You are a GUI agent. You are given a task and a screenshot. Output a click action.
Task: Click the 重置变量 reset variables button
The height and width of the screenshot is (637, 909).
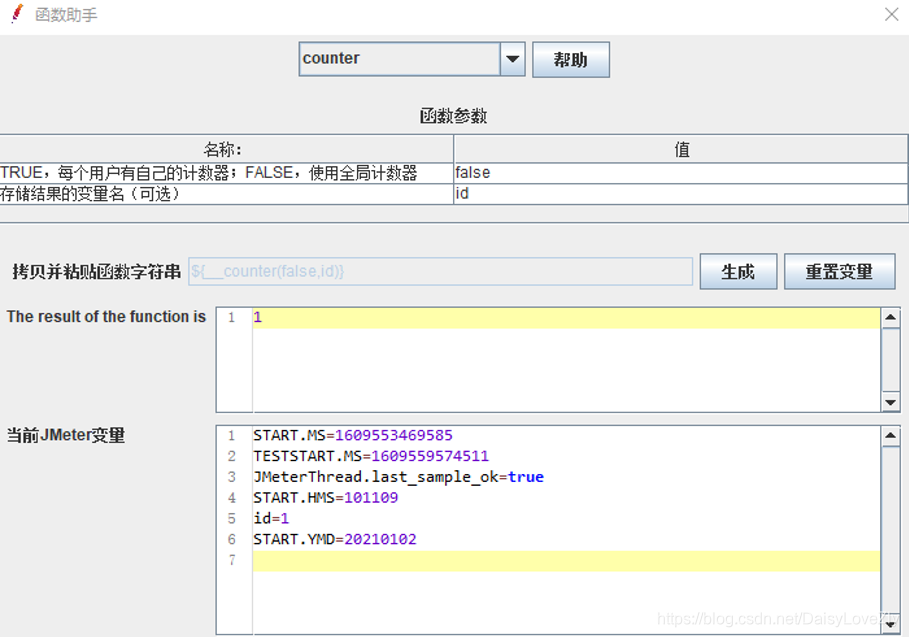coord(839,271)
